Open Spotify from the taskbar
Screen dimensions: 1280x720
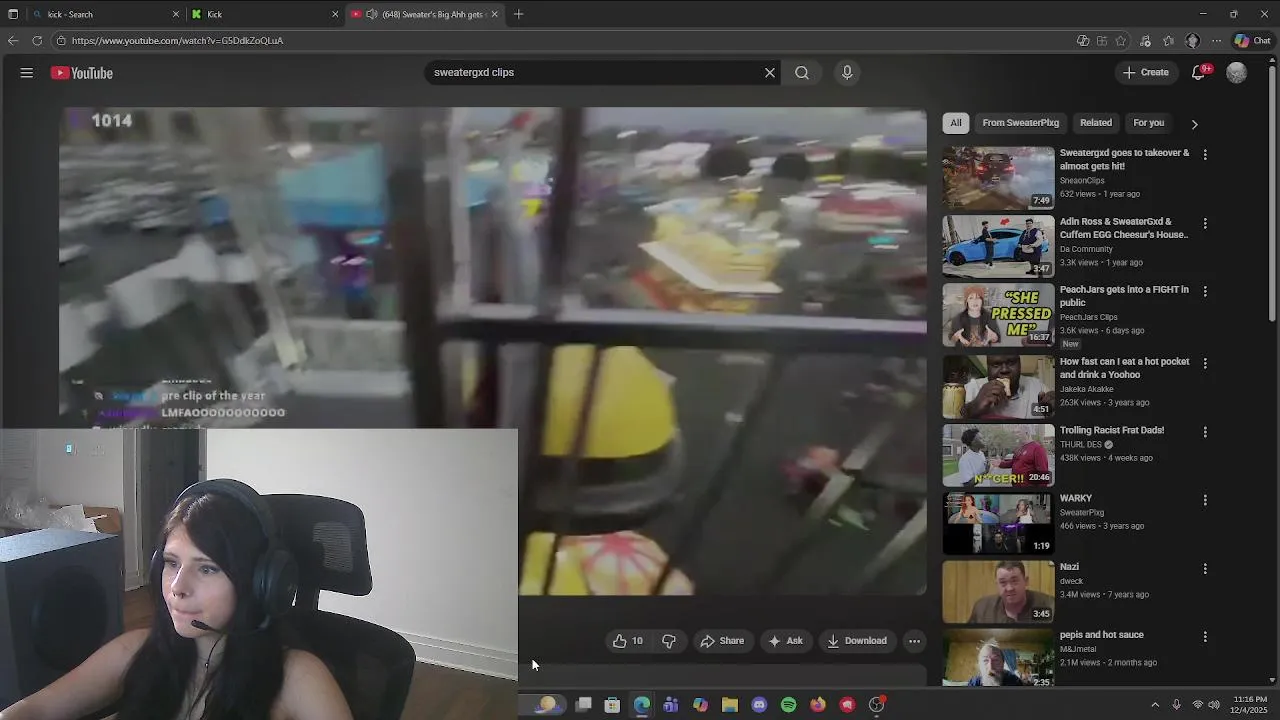click(x=789, y=705)
